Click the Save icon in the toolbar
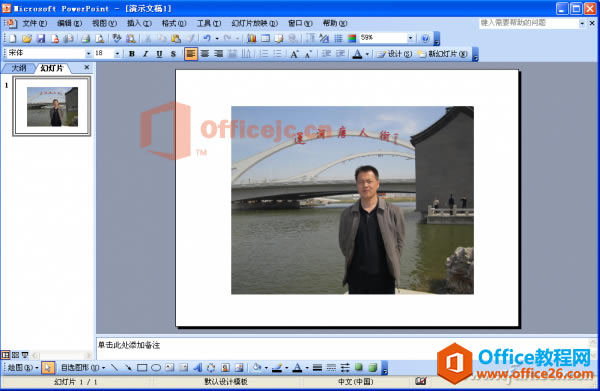Viewport: 600px width, 391px height. [41, 38]
